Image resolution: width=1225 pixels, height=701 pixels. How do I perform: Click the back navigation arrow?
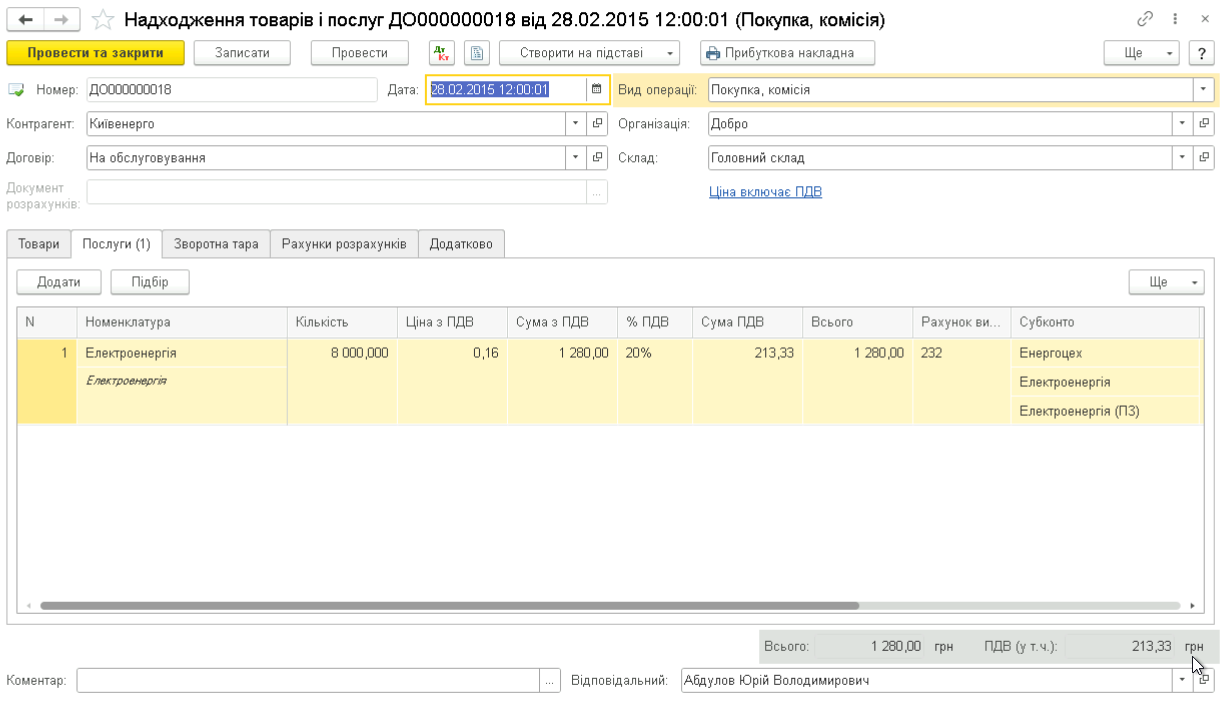coord(26,20)
